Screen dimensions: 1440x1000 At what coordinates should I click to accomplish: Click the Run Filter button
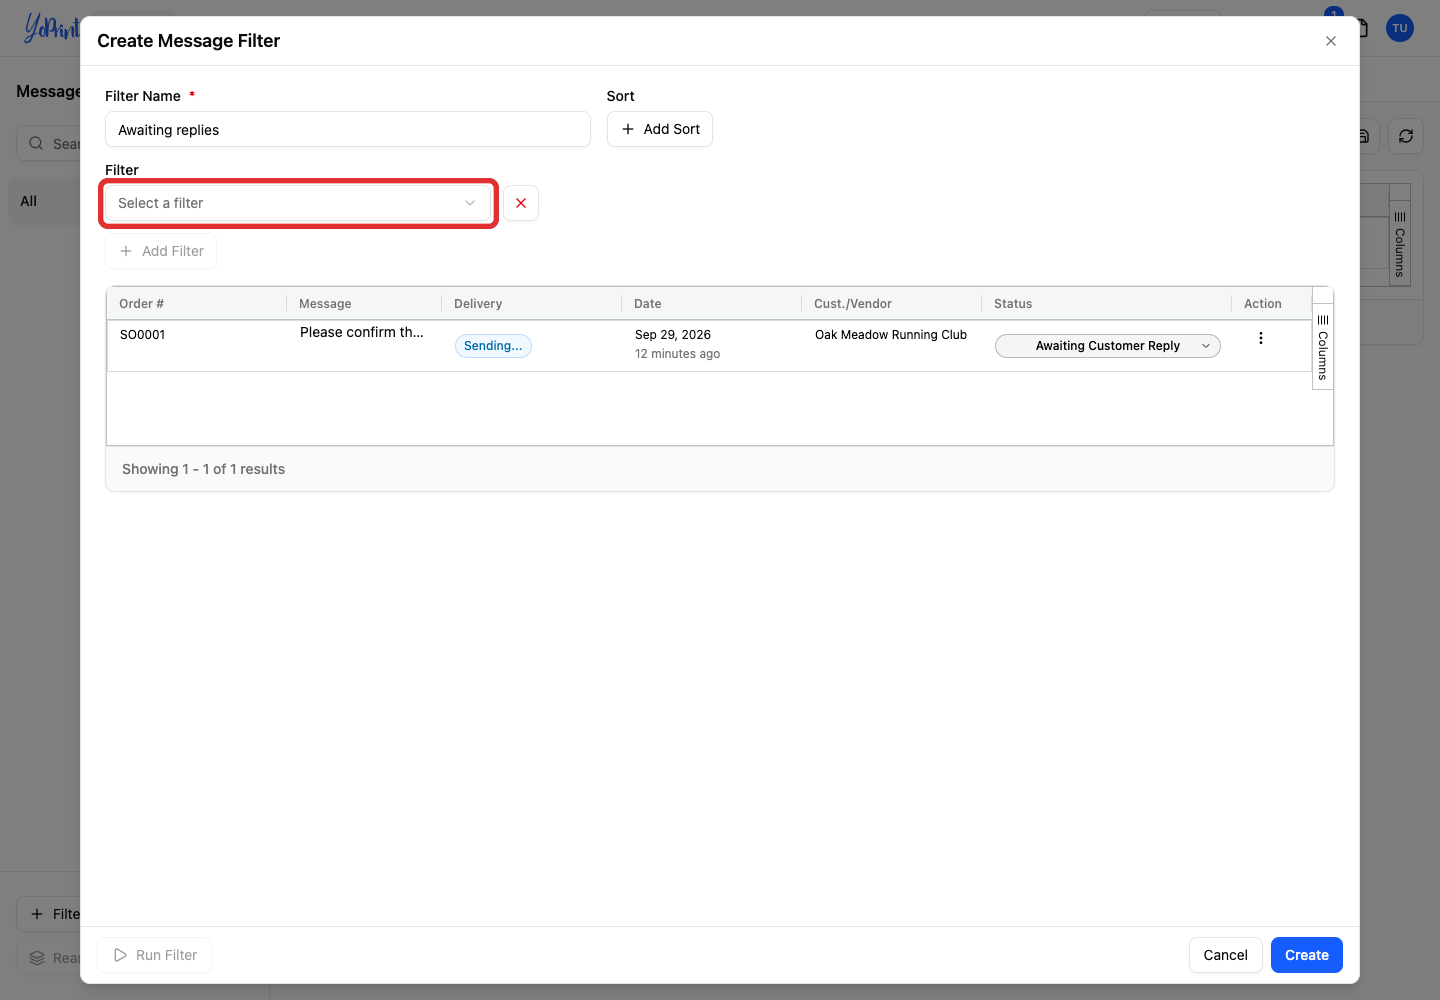155,955
